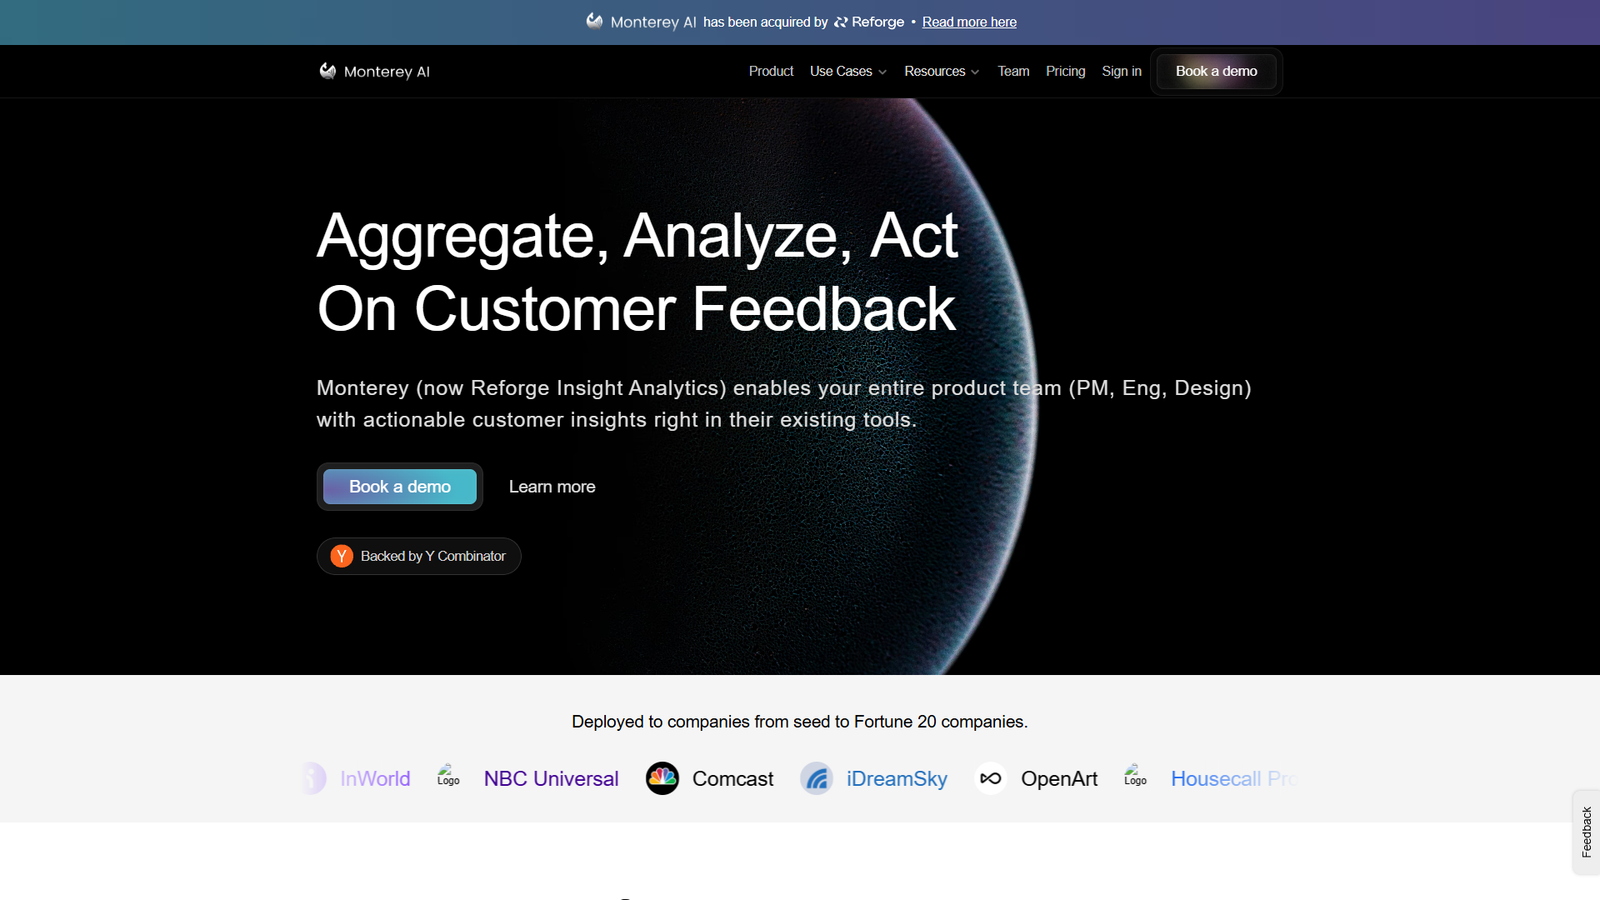Expand the Use Cases dropdown chevron
This screenshot has height=900, width=1600.
pos(883,72)
